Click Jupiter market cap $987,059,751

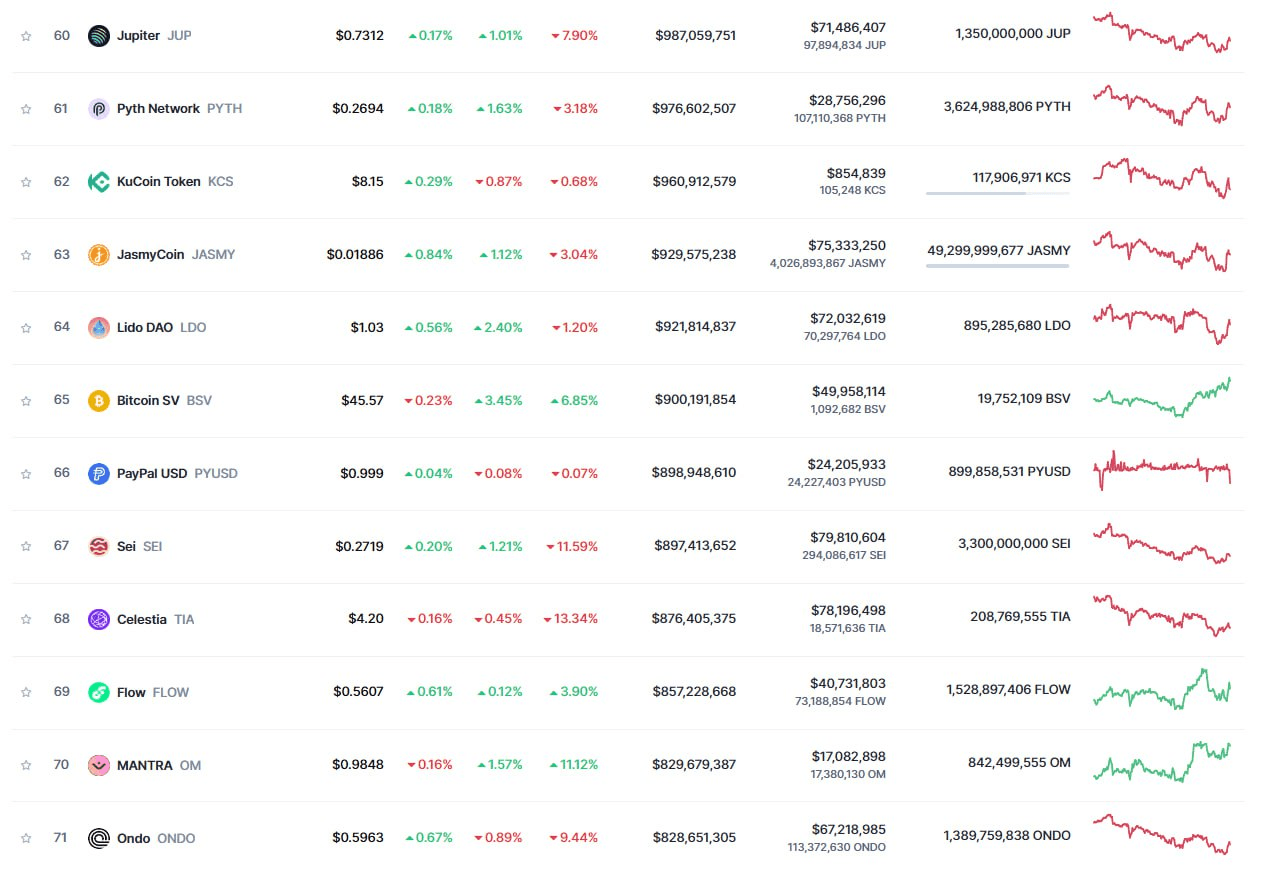[695, 36]
